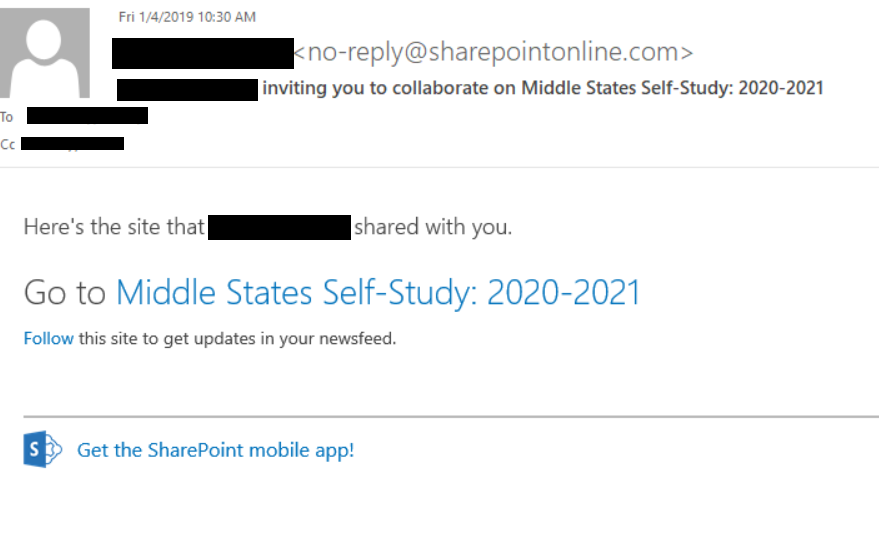Click the redacted recipient in the To field
This screenshot has height=554, width=879.
click(x=87, y=116)
